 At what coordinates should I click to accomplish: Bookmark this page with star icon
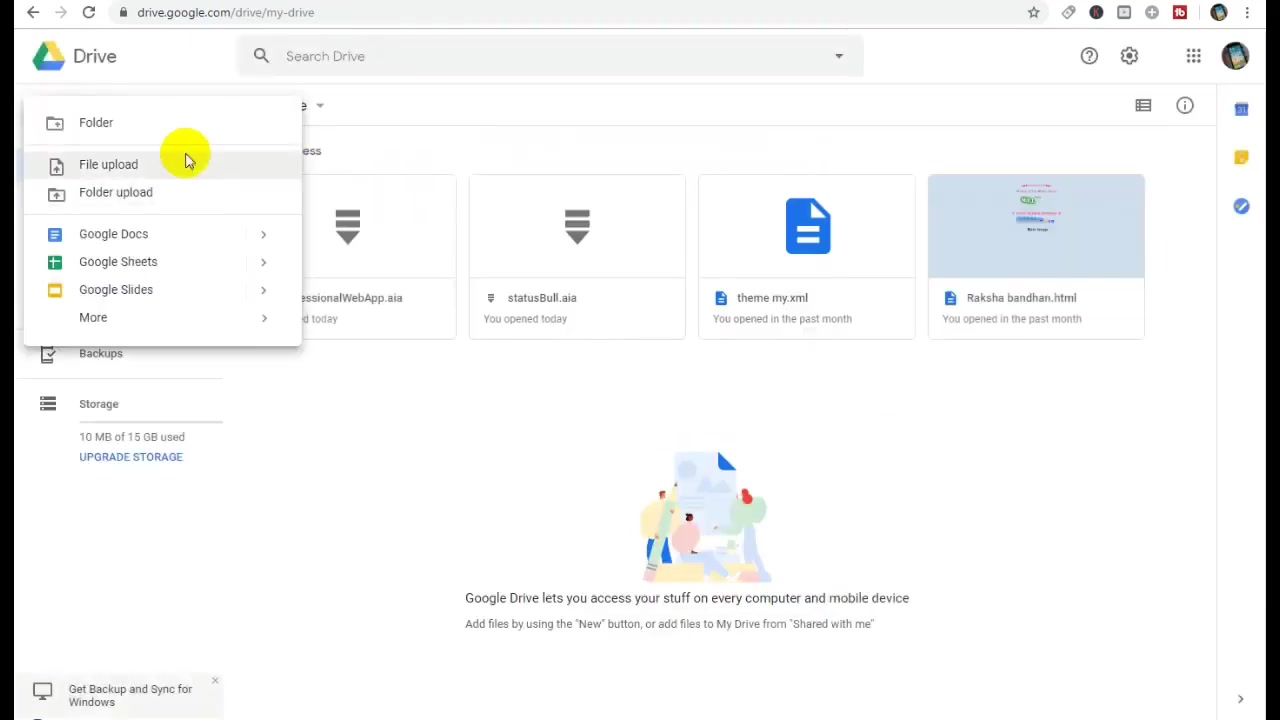coord(1034,12)
